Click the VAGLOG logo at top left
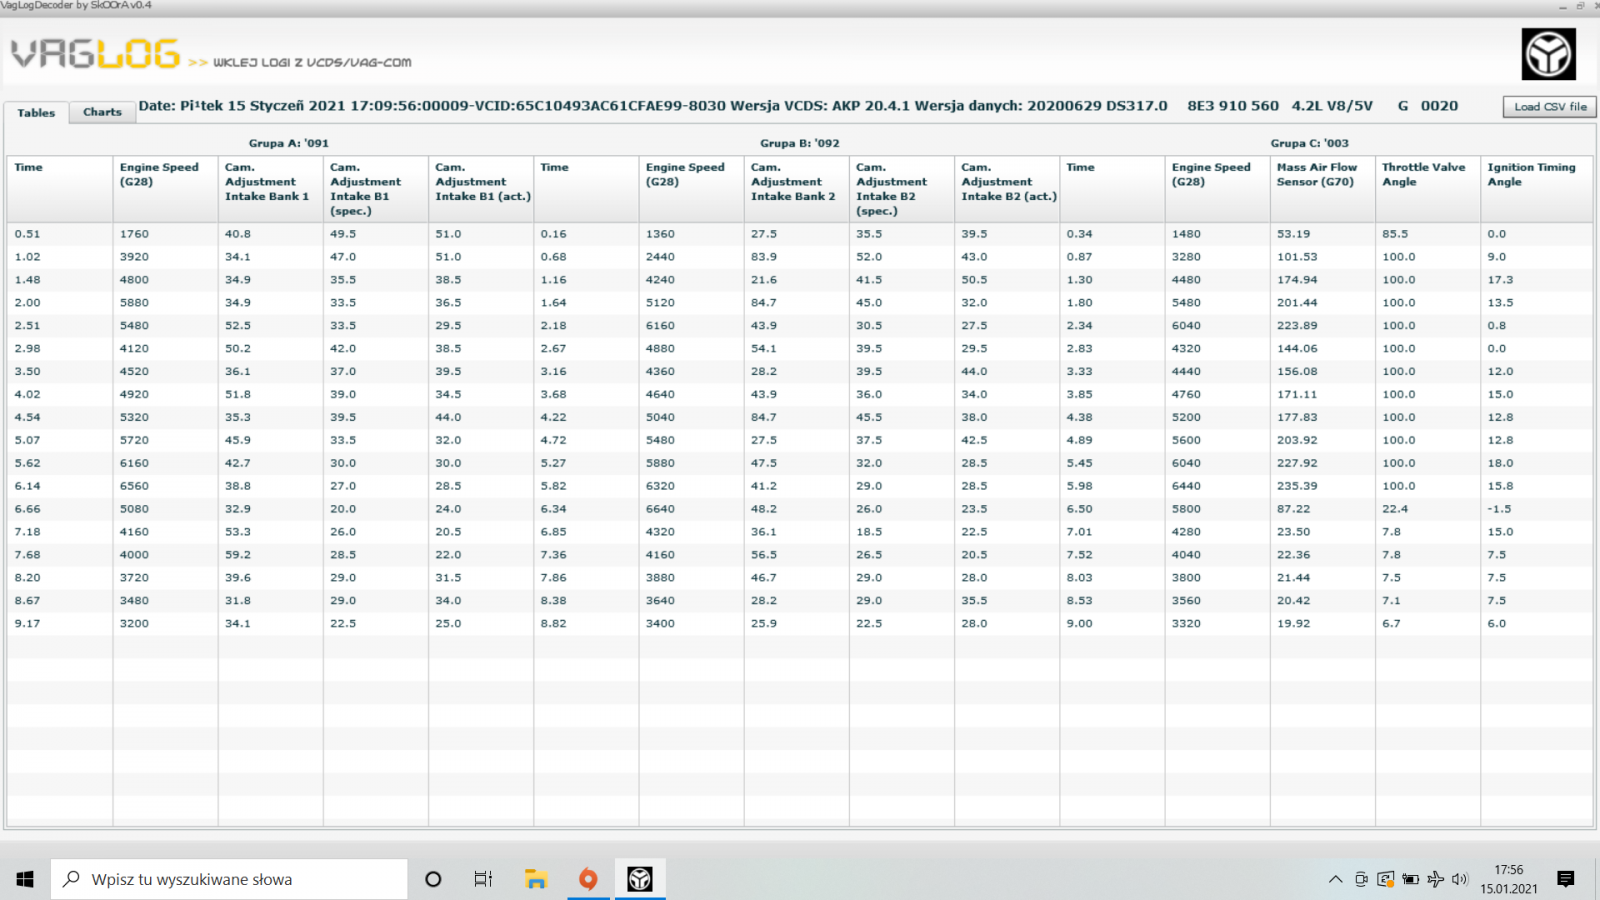 point(96,54)
